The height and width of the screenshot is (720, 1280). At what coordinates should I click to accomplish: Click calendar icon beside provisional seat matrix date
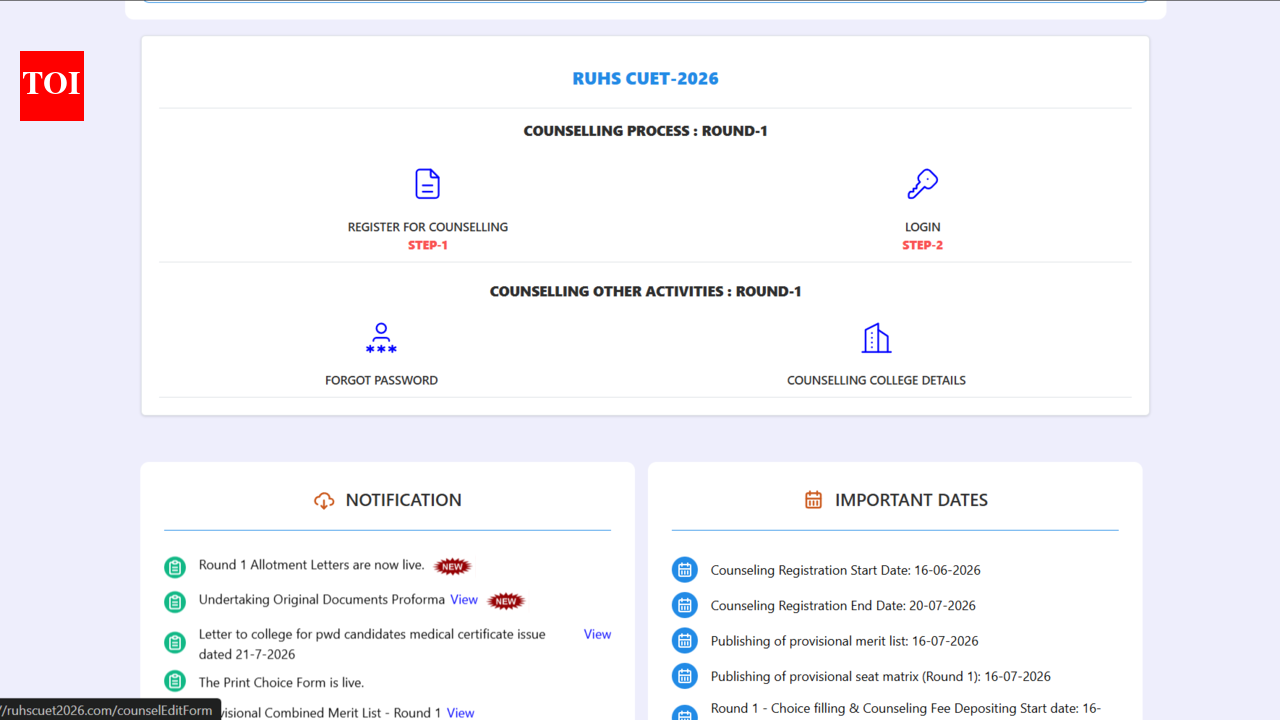pos(684,676)
